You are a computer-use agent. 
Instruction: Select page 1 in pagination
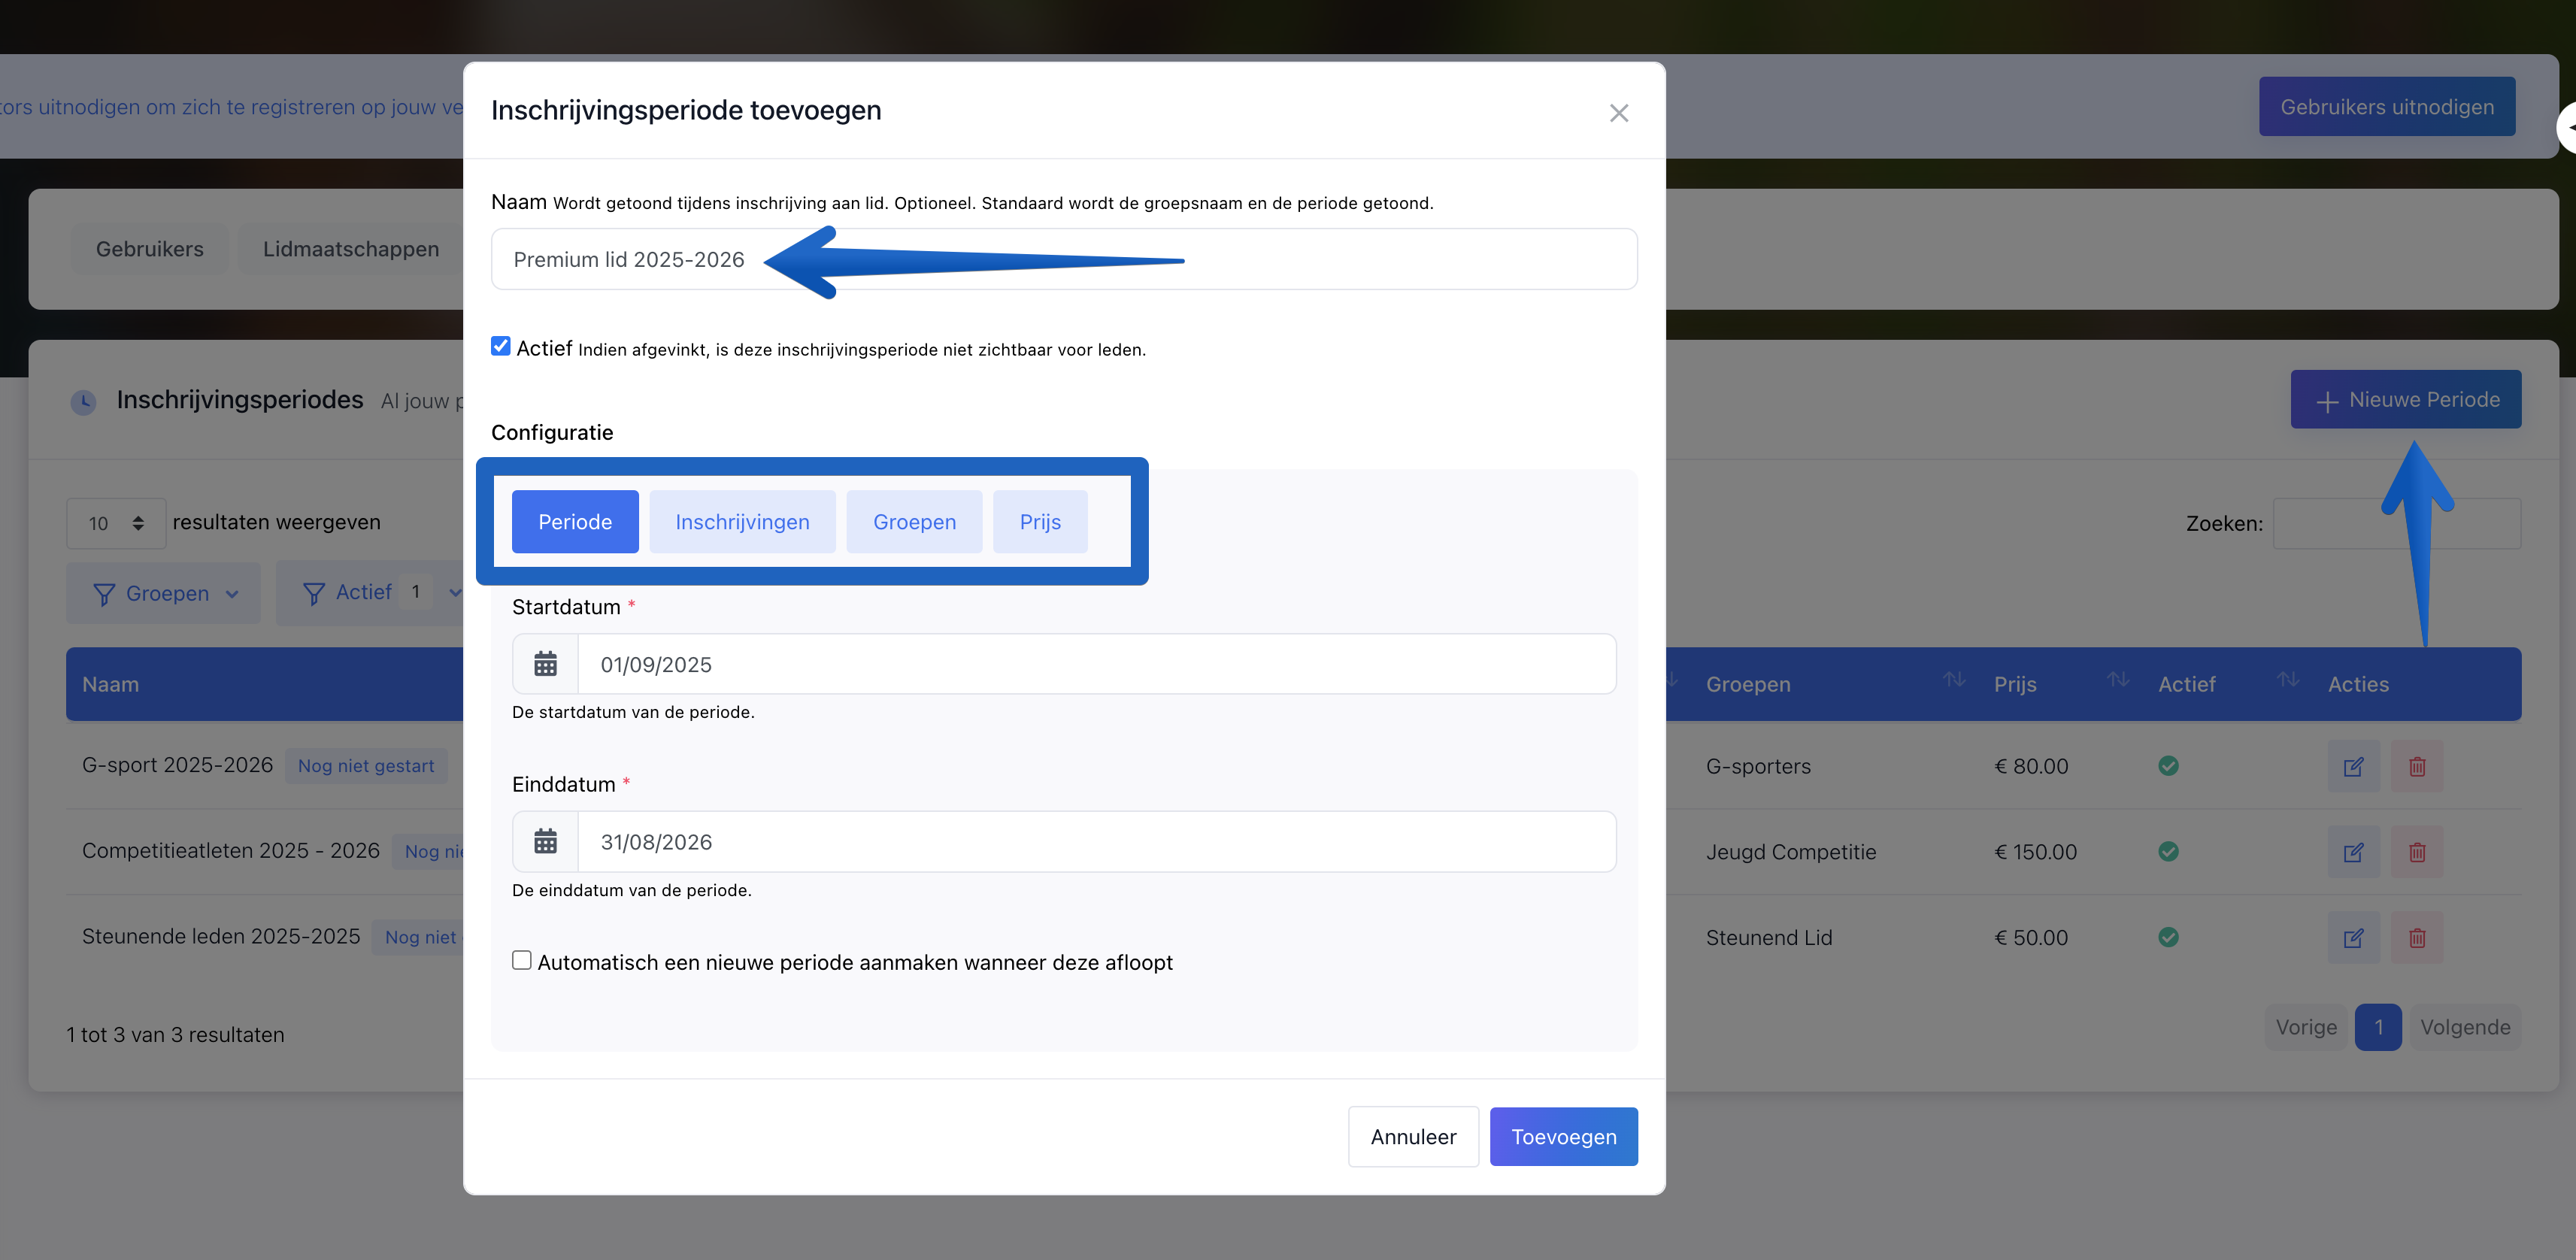click(x=2378, y=1027)
